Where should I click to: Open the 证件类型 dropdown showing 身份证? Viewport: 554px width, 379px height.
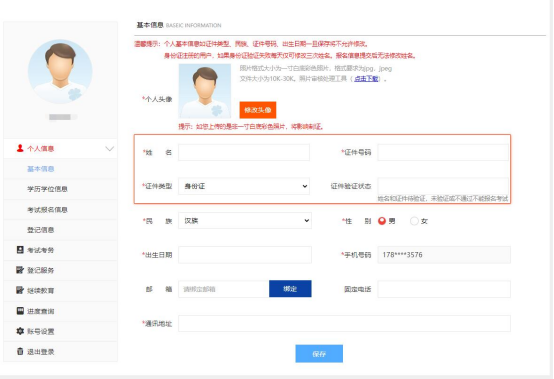[244, 186]
